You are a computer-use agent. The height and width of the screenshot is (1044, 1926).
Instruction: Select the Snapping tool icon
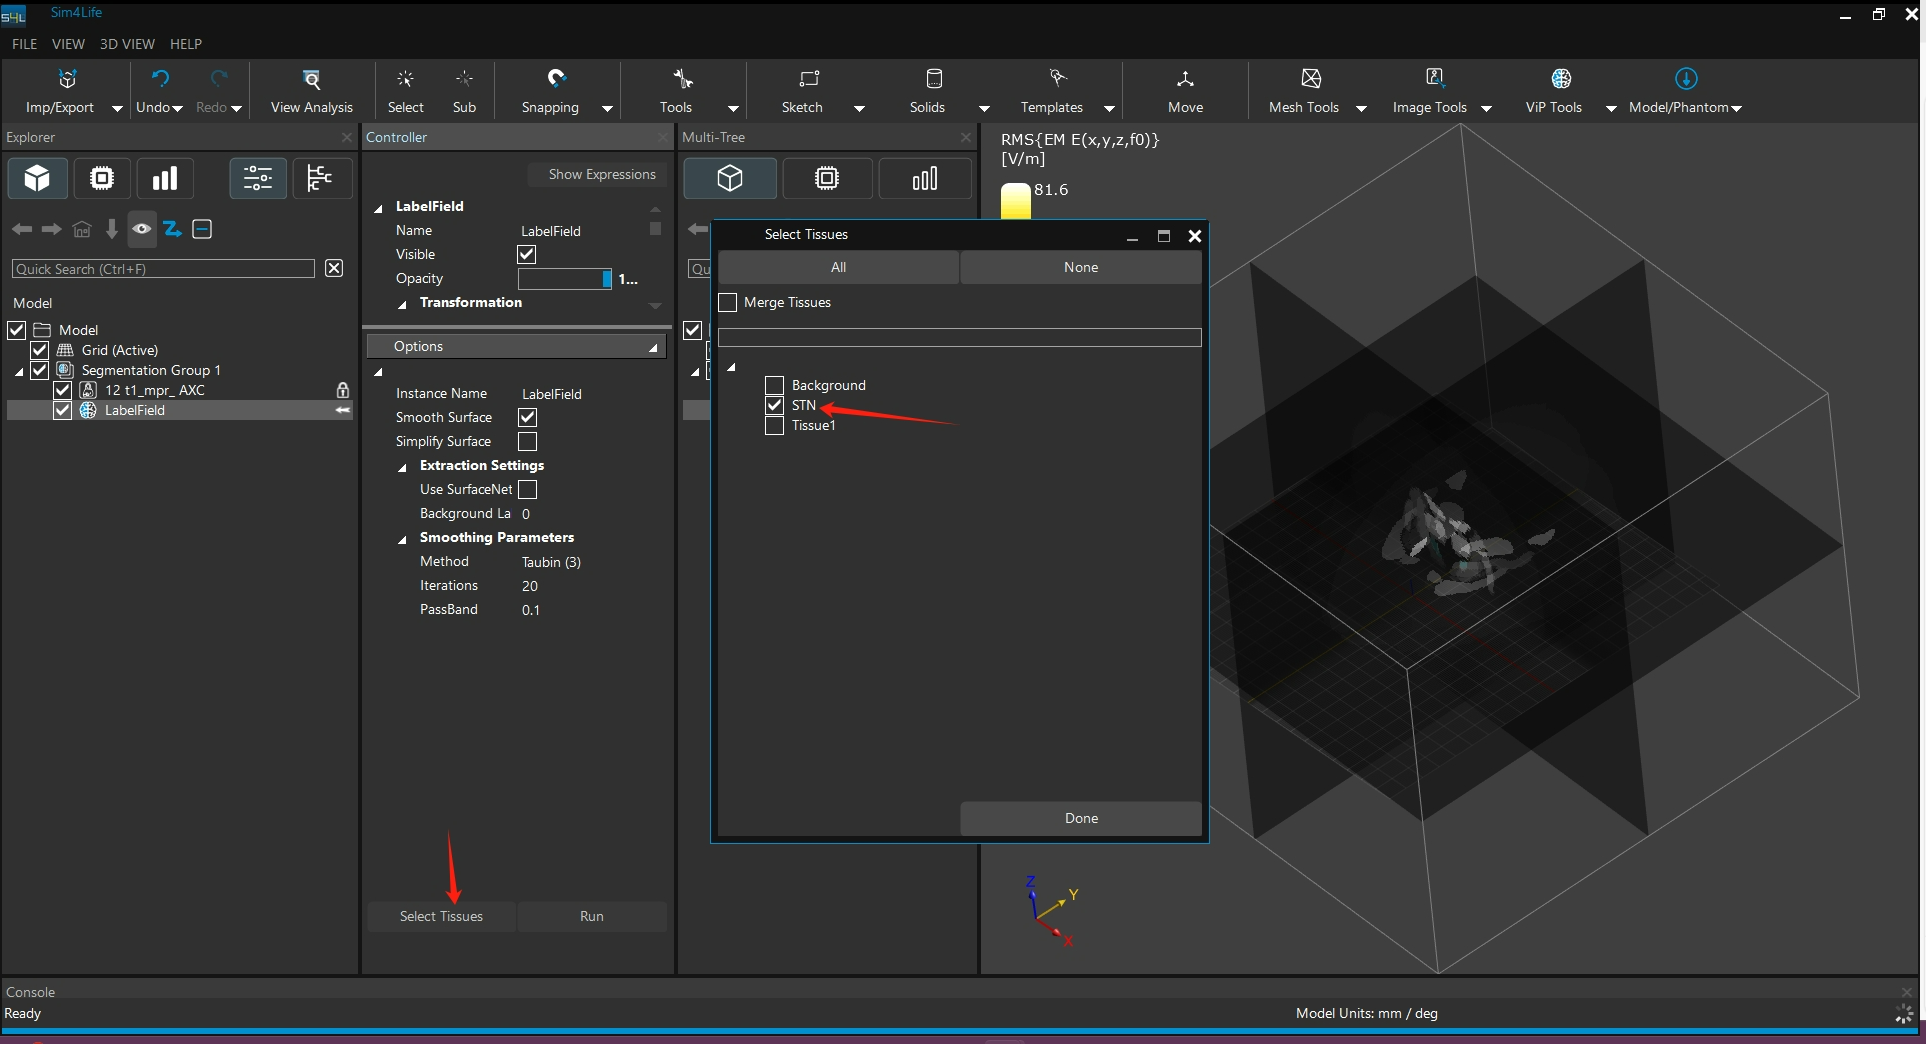coord(556,79)
